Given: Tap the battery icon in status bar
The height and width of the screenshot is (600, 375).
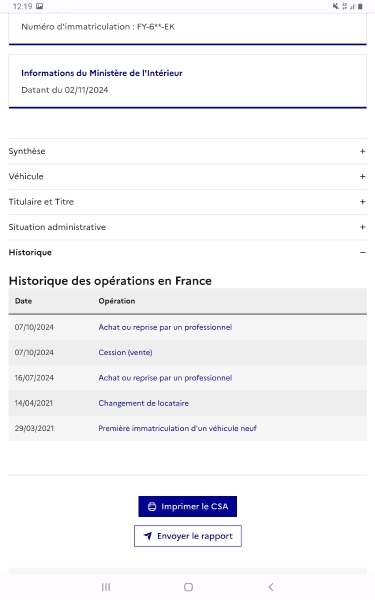Looking at the screenshot, I should tap(360, 6).
